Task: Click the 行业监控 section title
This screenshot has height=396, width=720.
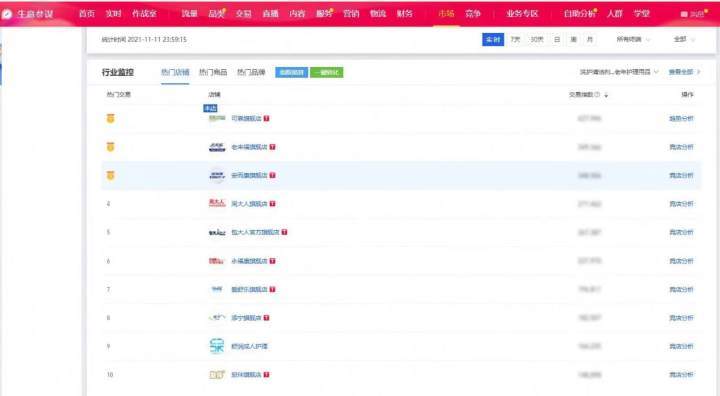Action: (118, 72)
